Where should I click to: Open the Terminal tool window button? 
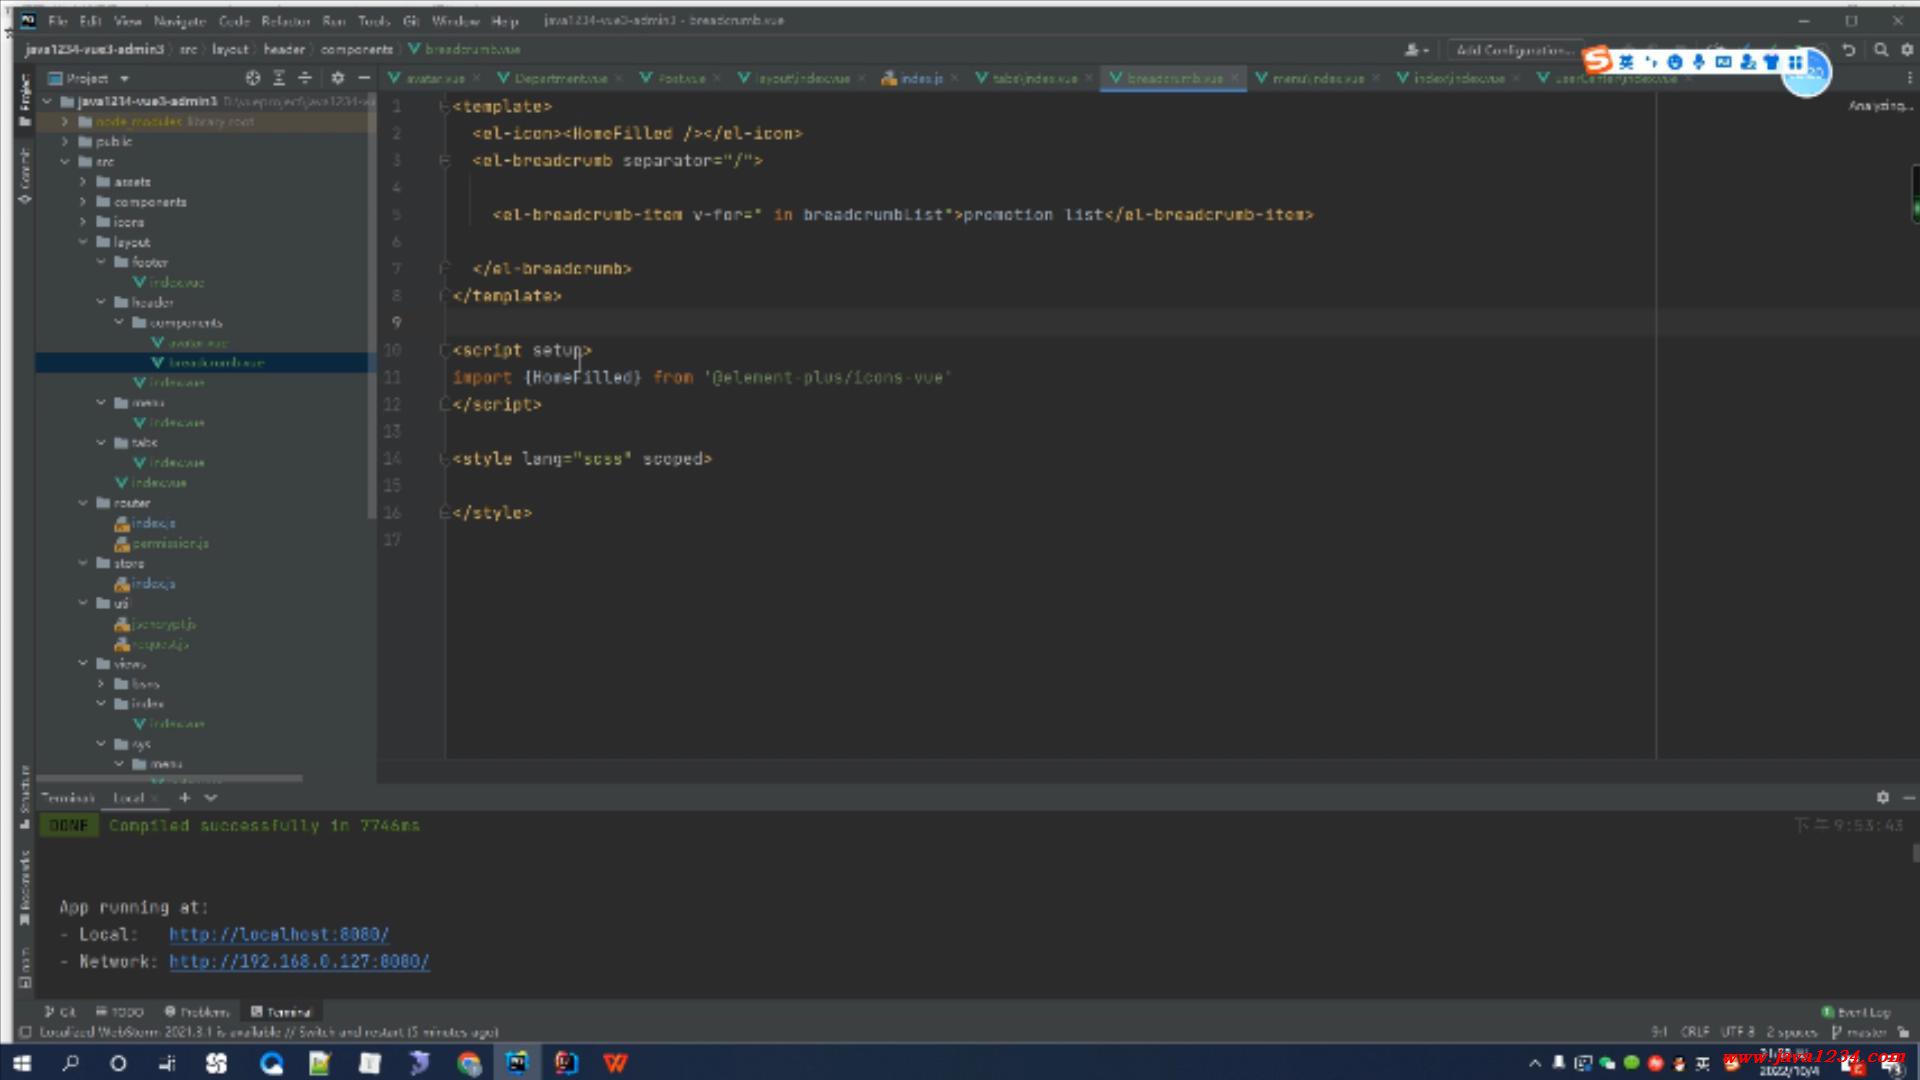(x=281, y=1011)
